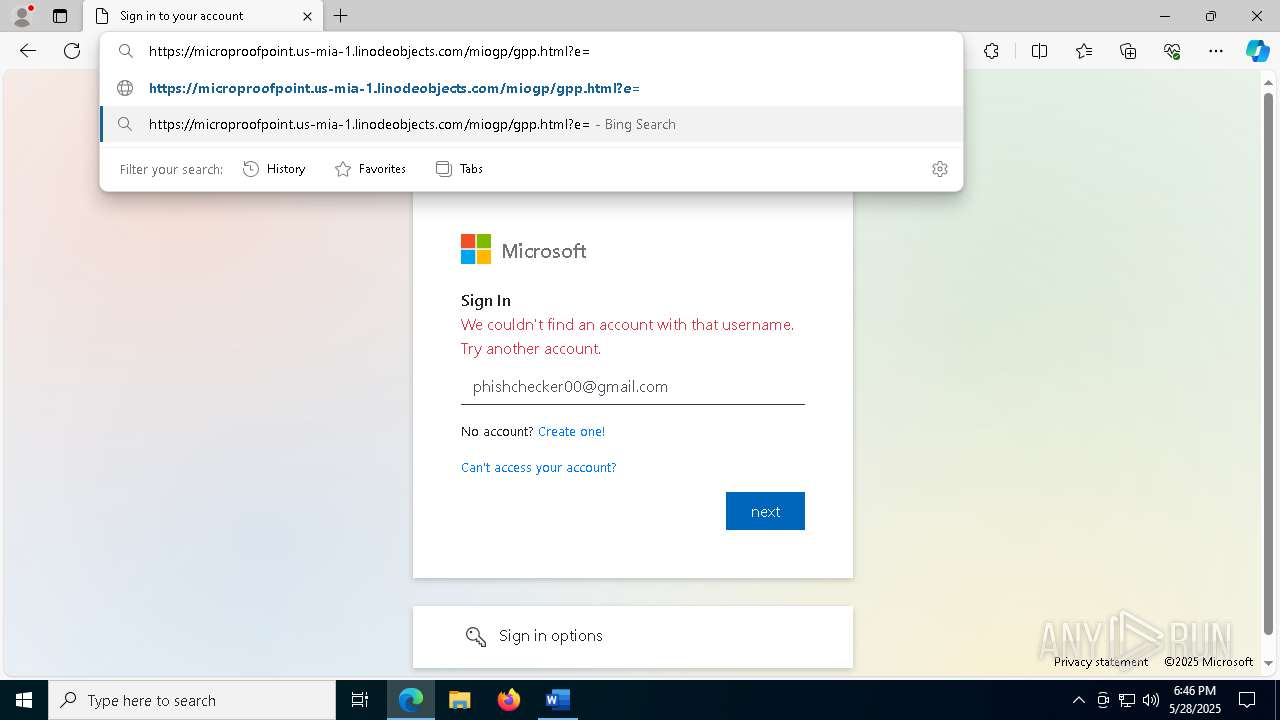The width and height of the screenshot is (1280, 720).
Task: Open Browser essentials heart icon
Action: (x=1172, y=51)
